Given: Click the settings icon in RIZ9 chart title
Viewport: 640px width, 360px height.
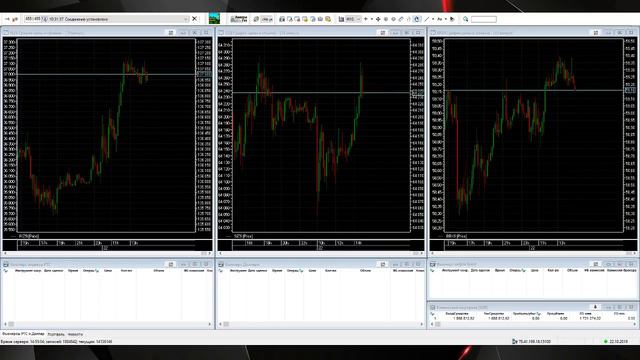Looking at the screenshot, I should (x=171, y=33).
